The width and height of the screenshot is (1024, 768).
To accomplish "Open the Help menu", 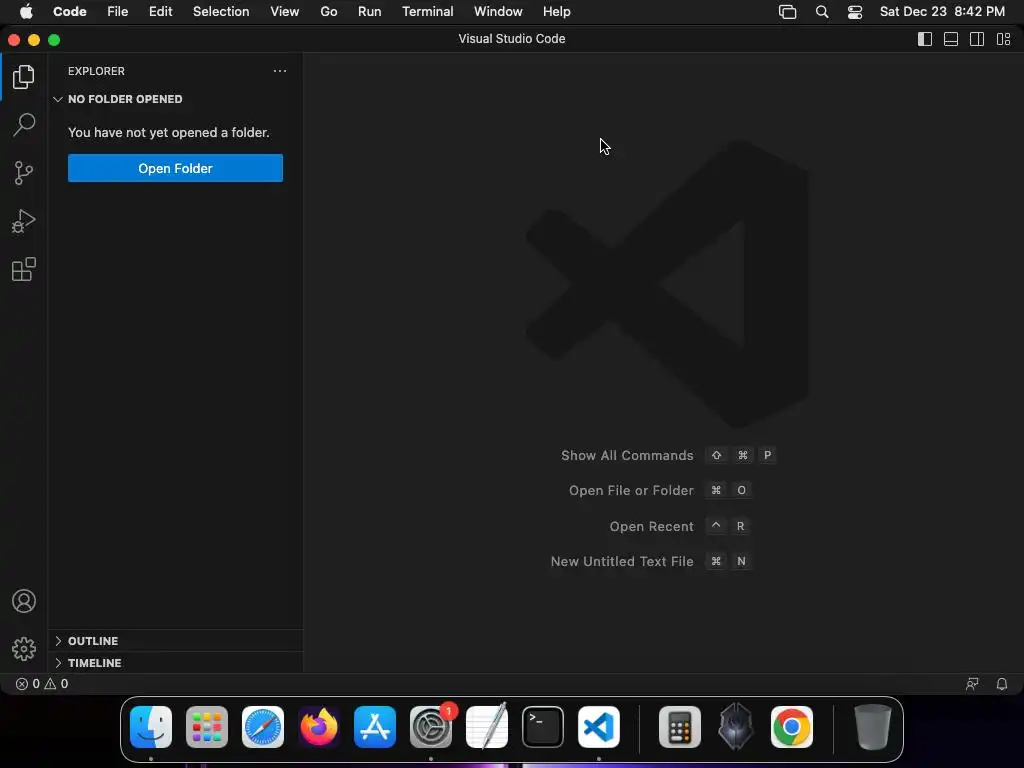I will click(556, 12).
